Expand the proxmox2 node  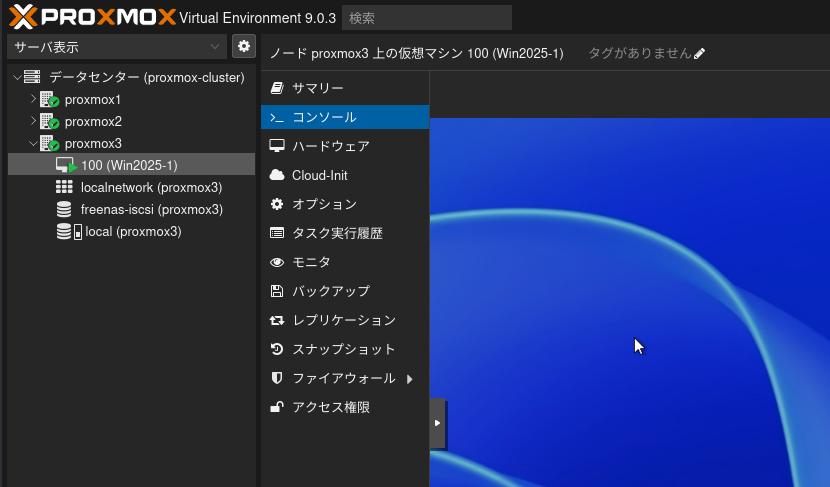pyautogui.click(x=33, y=121)
